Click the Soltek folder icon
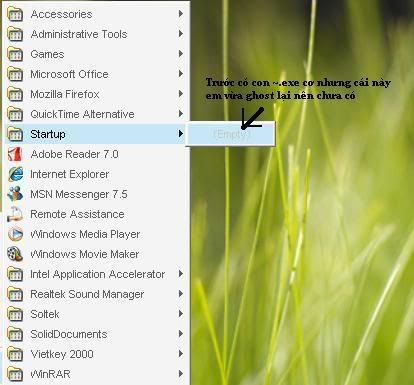 tap(15, 314)
